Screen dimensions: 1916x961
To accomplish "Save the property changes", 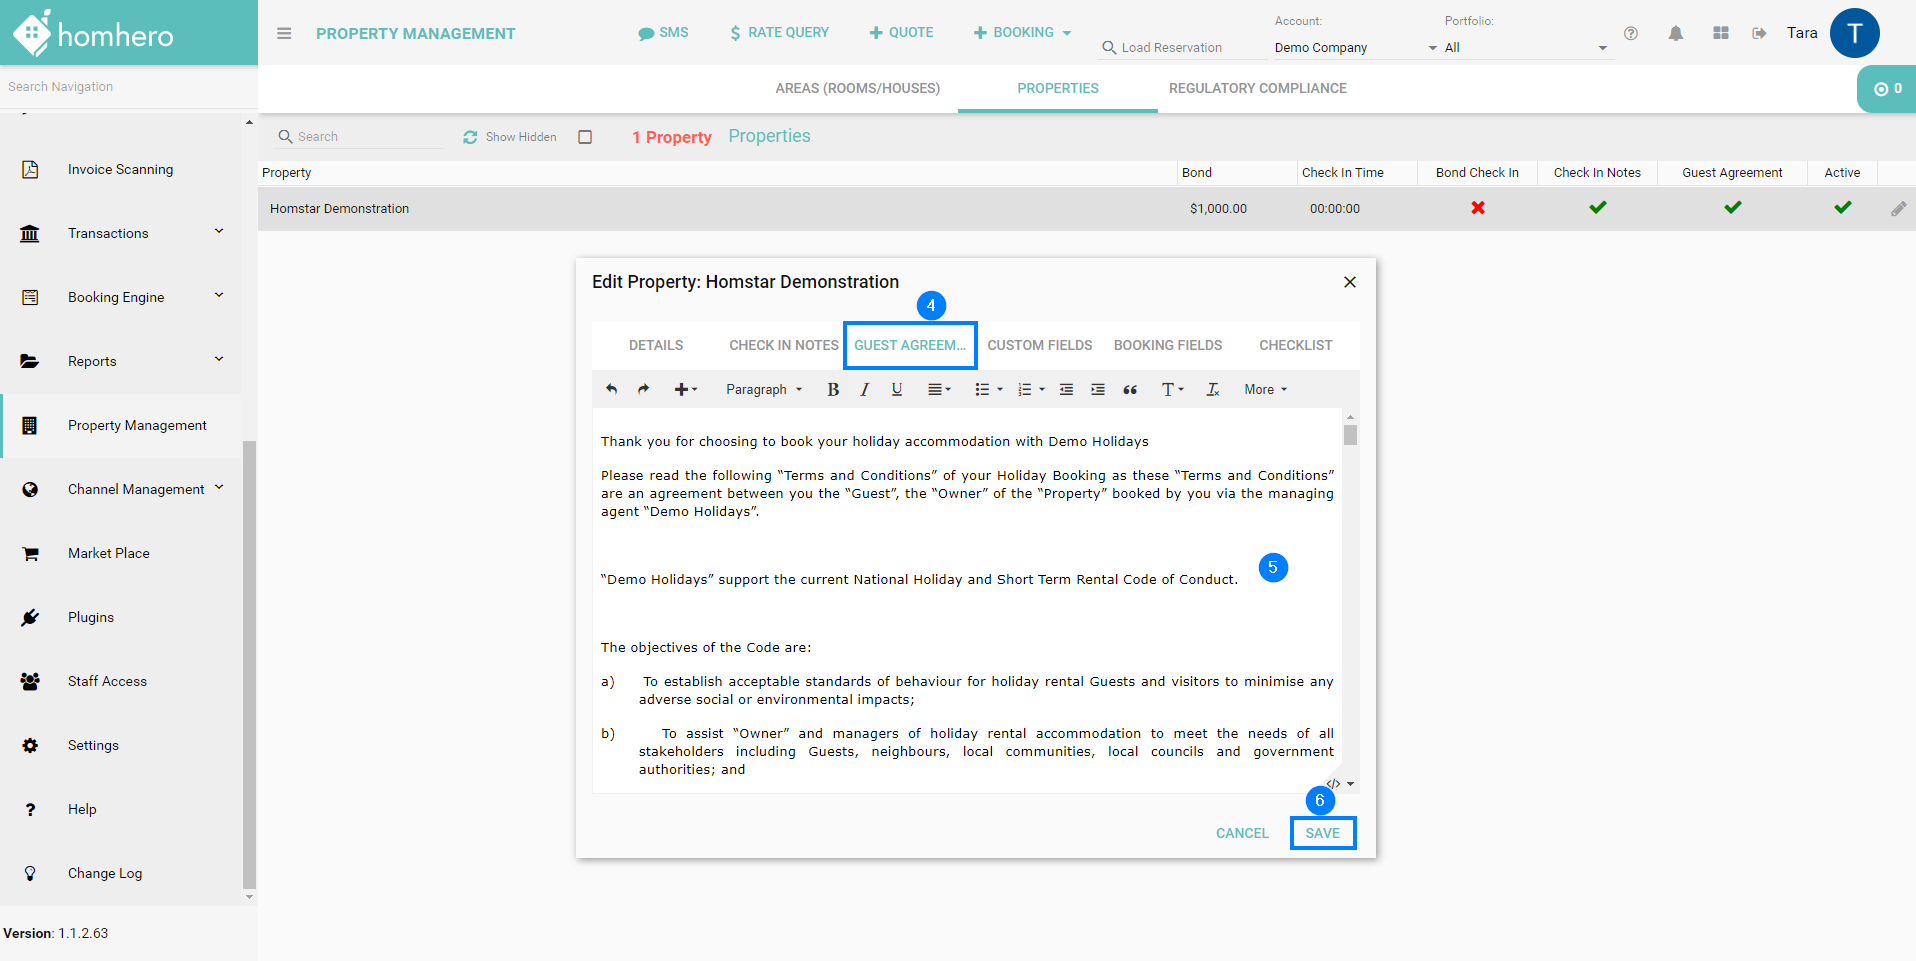I will point(1322,833).
